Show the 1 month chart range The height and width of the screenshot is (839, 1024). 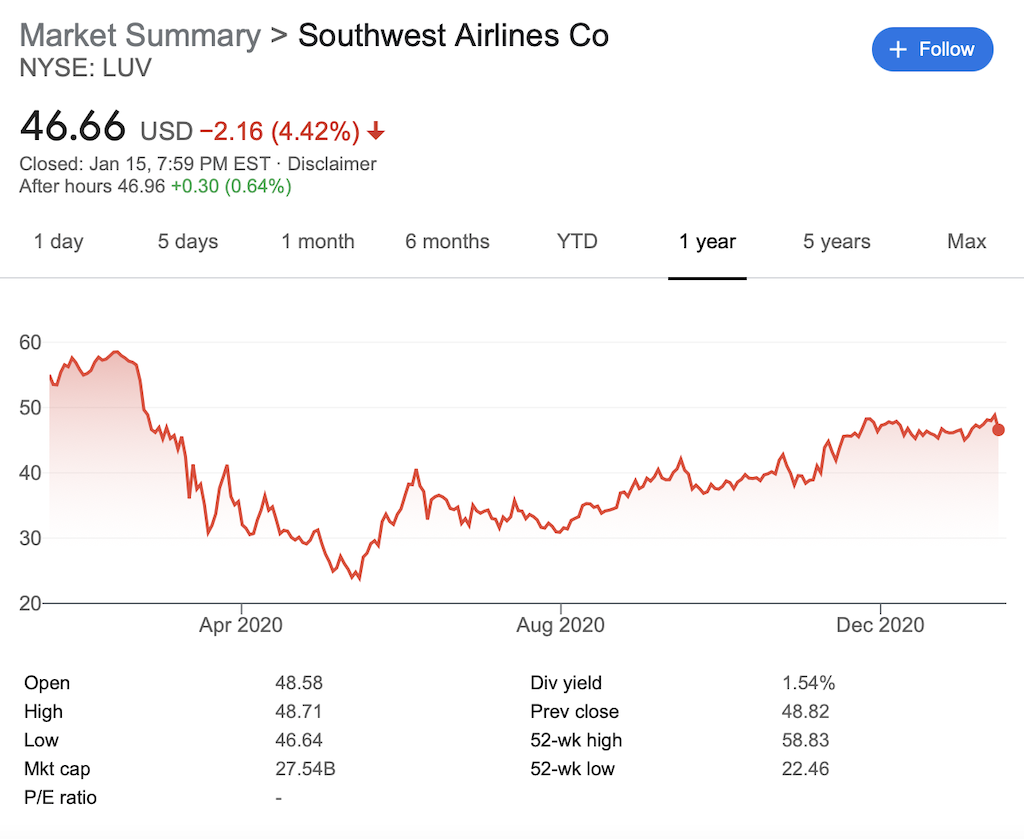coord(318,241)
